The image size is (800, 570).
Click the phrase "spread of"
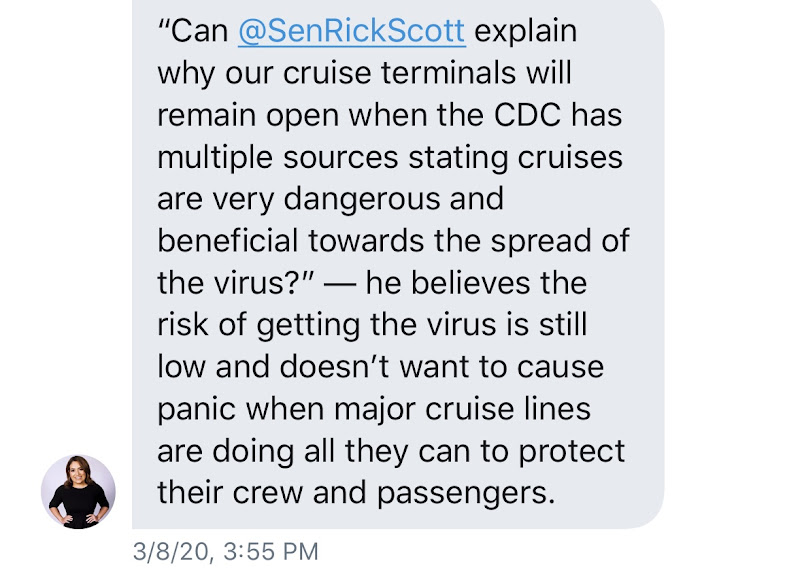click(x=560, y=242)
